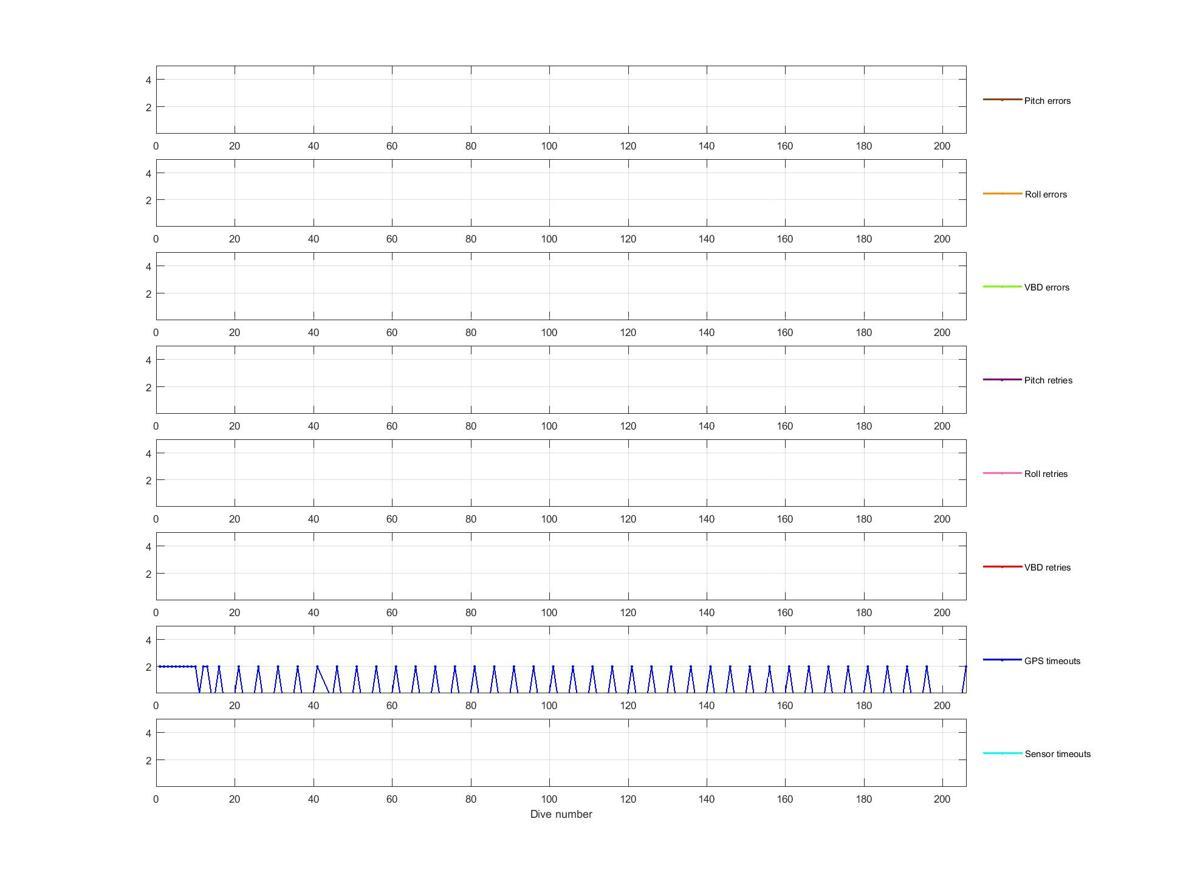Click the Pitch errors legend label
This screenshot has height=885, width=1200.
pos(1047,101)
